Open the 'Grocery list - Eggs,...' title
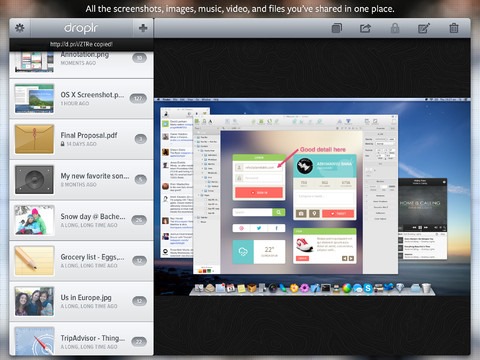The image size is (480, 360). click(92, 257)
